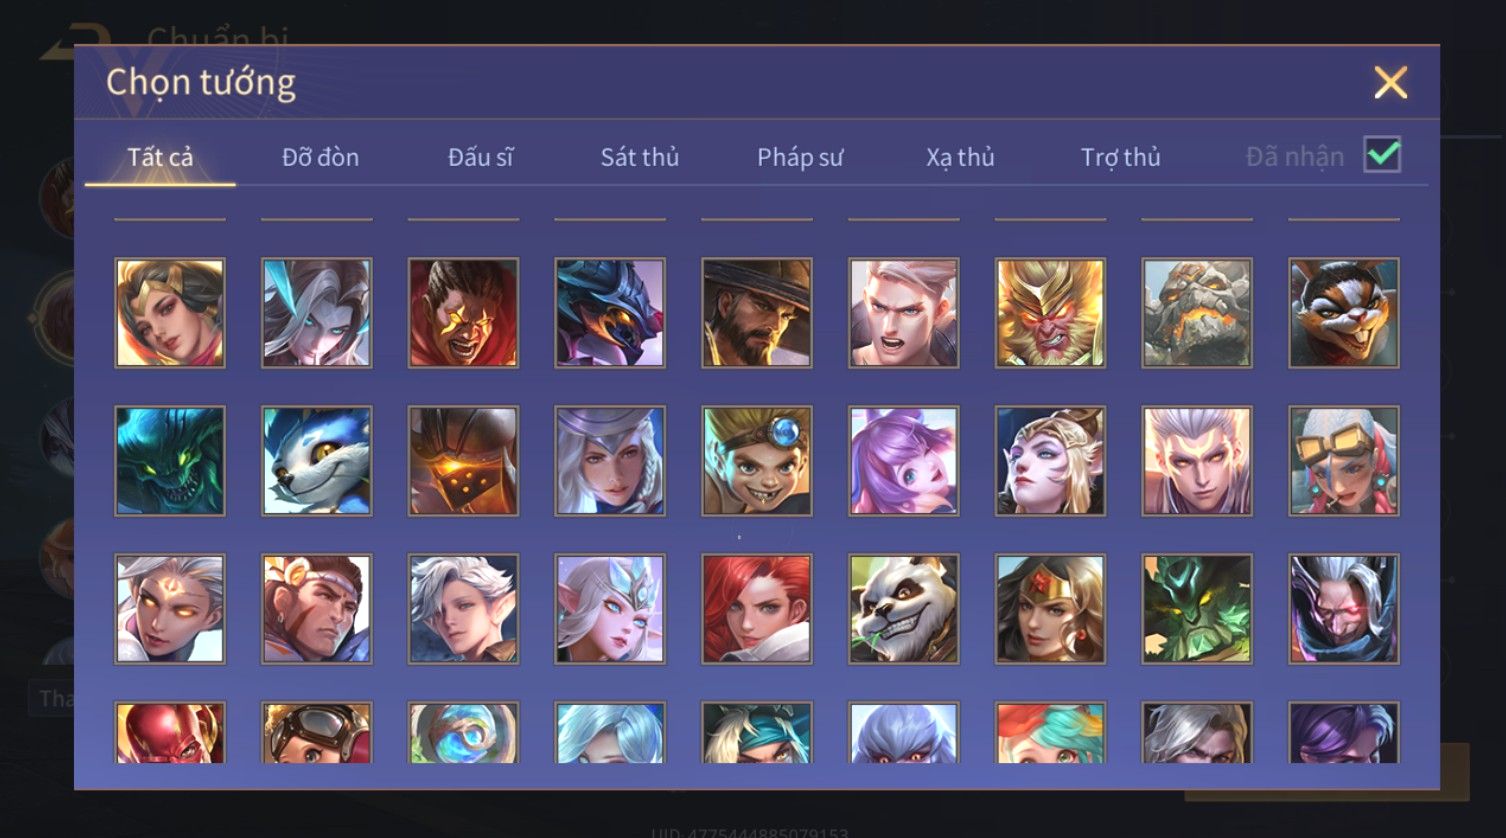
Task: Switch to the Đỡ đòn tab
Action: pyautogui.click(x=320, y=157)
